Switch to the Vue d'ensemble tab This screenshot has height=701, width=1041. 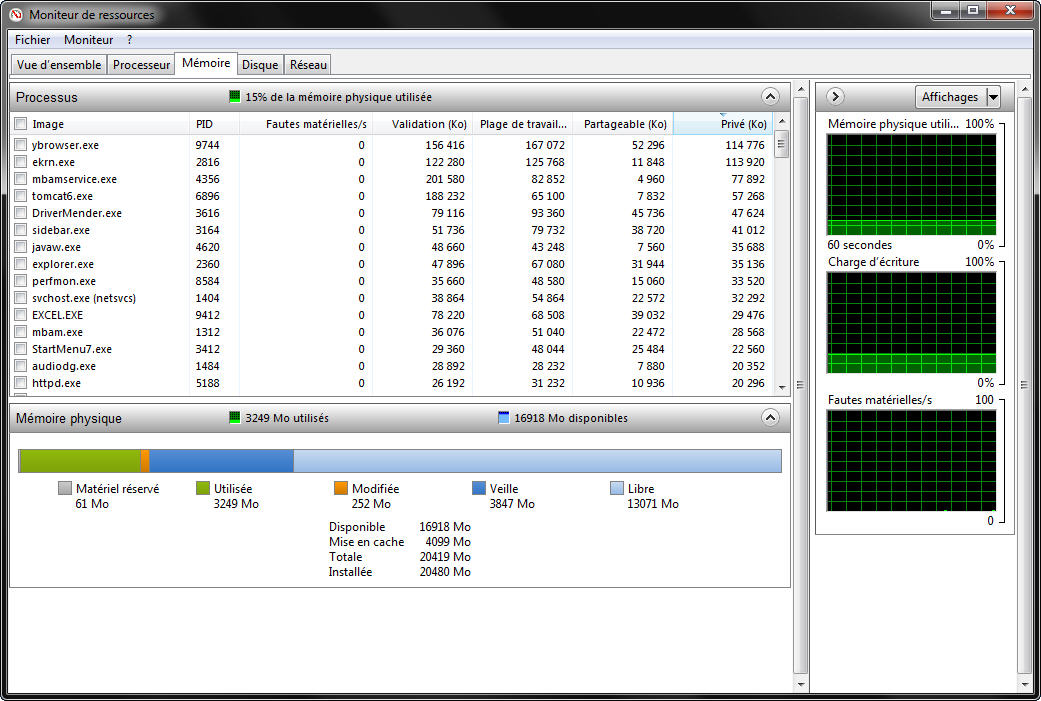pos(59,64)
